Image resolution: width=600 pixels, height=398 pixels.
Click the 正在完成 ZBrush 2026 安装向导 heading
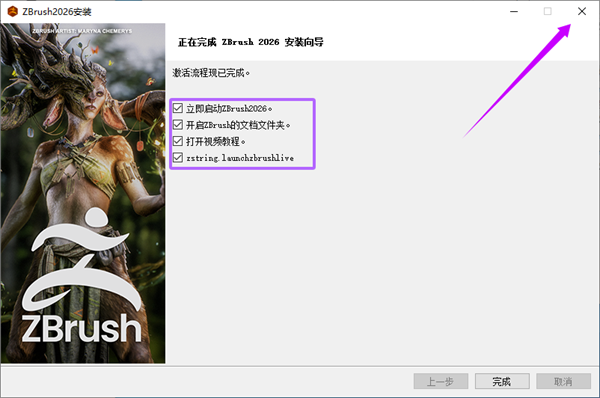[x=251, y=42]
